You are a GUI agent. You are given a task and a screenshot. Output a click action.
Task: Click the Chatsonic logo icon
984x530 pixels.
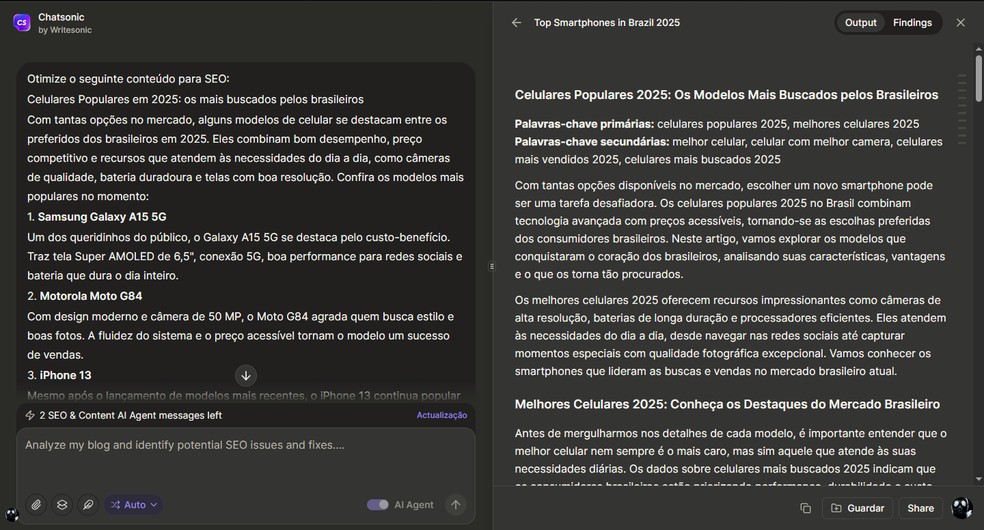click(22, 23)
